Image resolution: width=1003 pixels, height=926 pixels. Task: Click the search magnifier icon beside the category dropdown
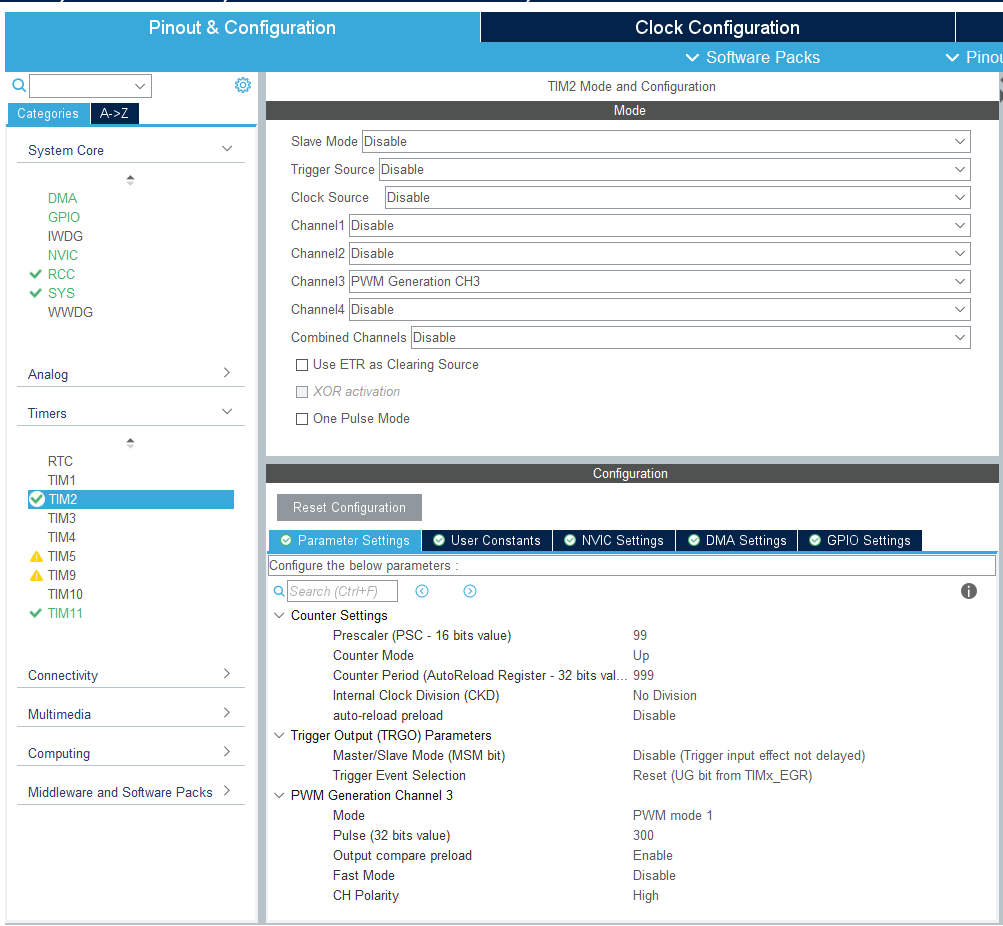coord(18,86)
